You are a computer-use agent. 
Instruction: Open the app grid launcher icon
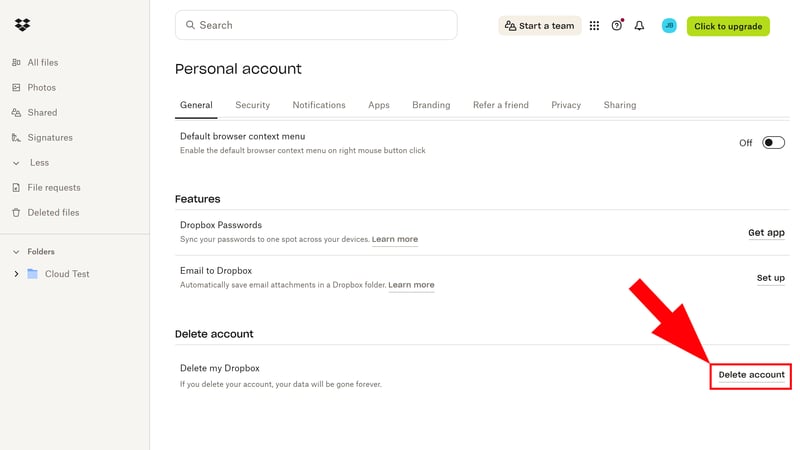[x=594, y=26]
